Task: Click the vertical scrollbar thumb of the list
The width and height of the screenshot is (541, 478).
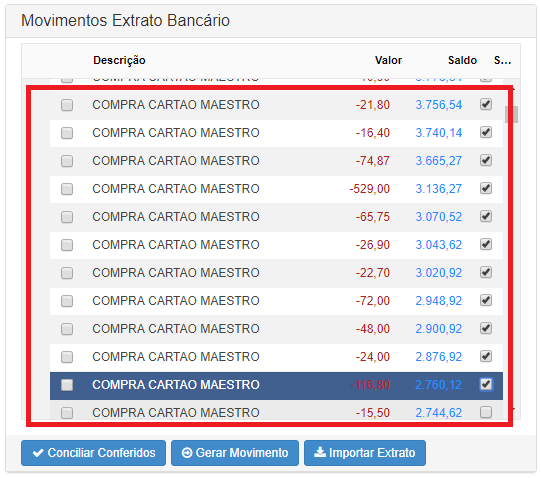Action: point(511,115)
